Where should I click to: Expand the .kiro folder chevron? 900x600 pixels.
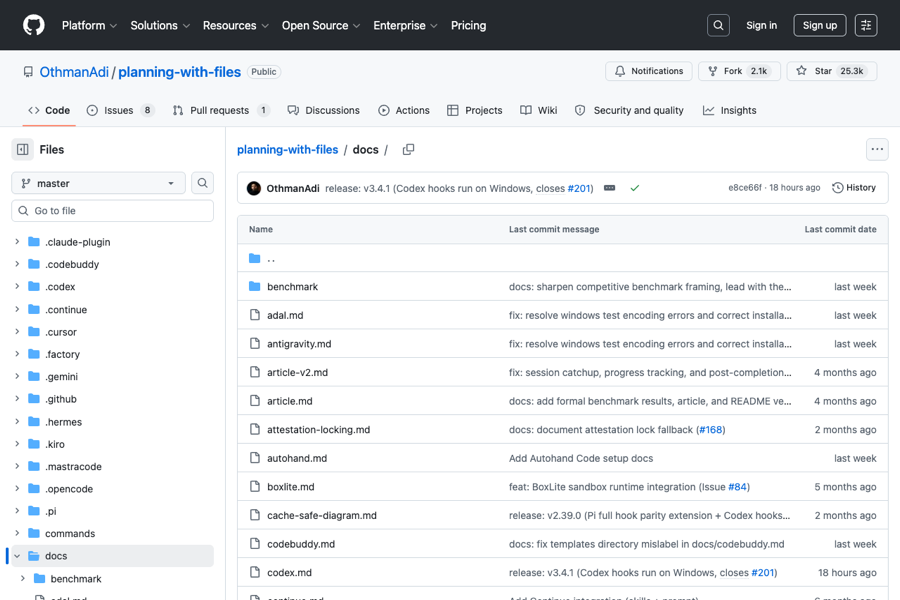tap(17, 444)
